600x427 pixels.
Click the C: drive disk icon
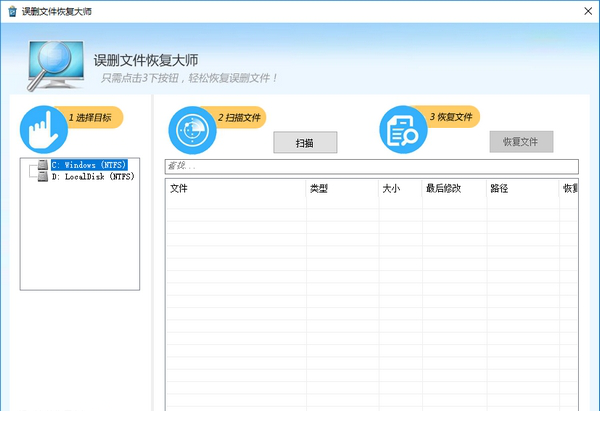coord(43,165)
